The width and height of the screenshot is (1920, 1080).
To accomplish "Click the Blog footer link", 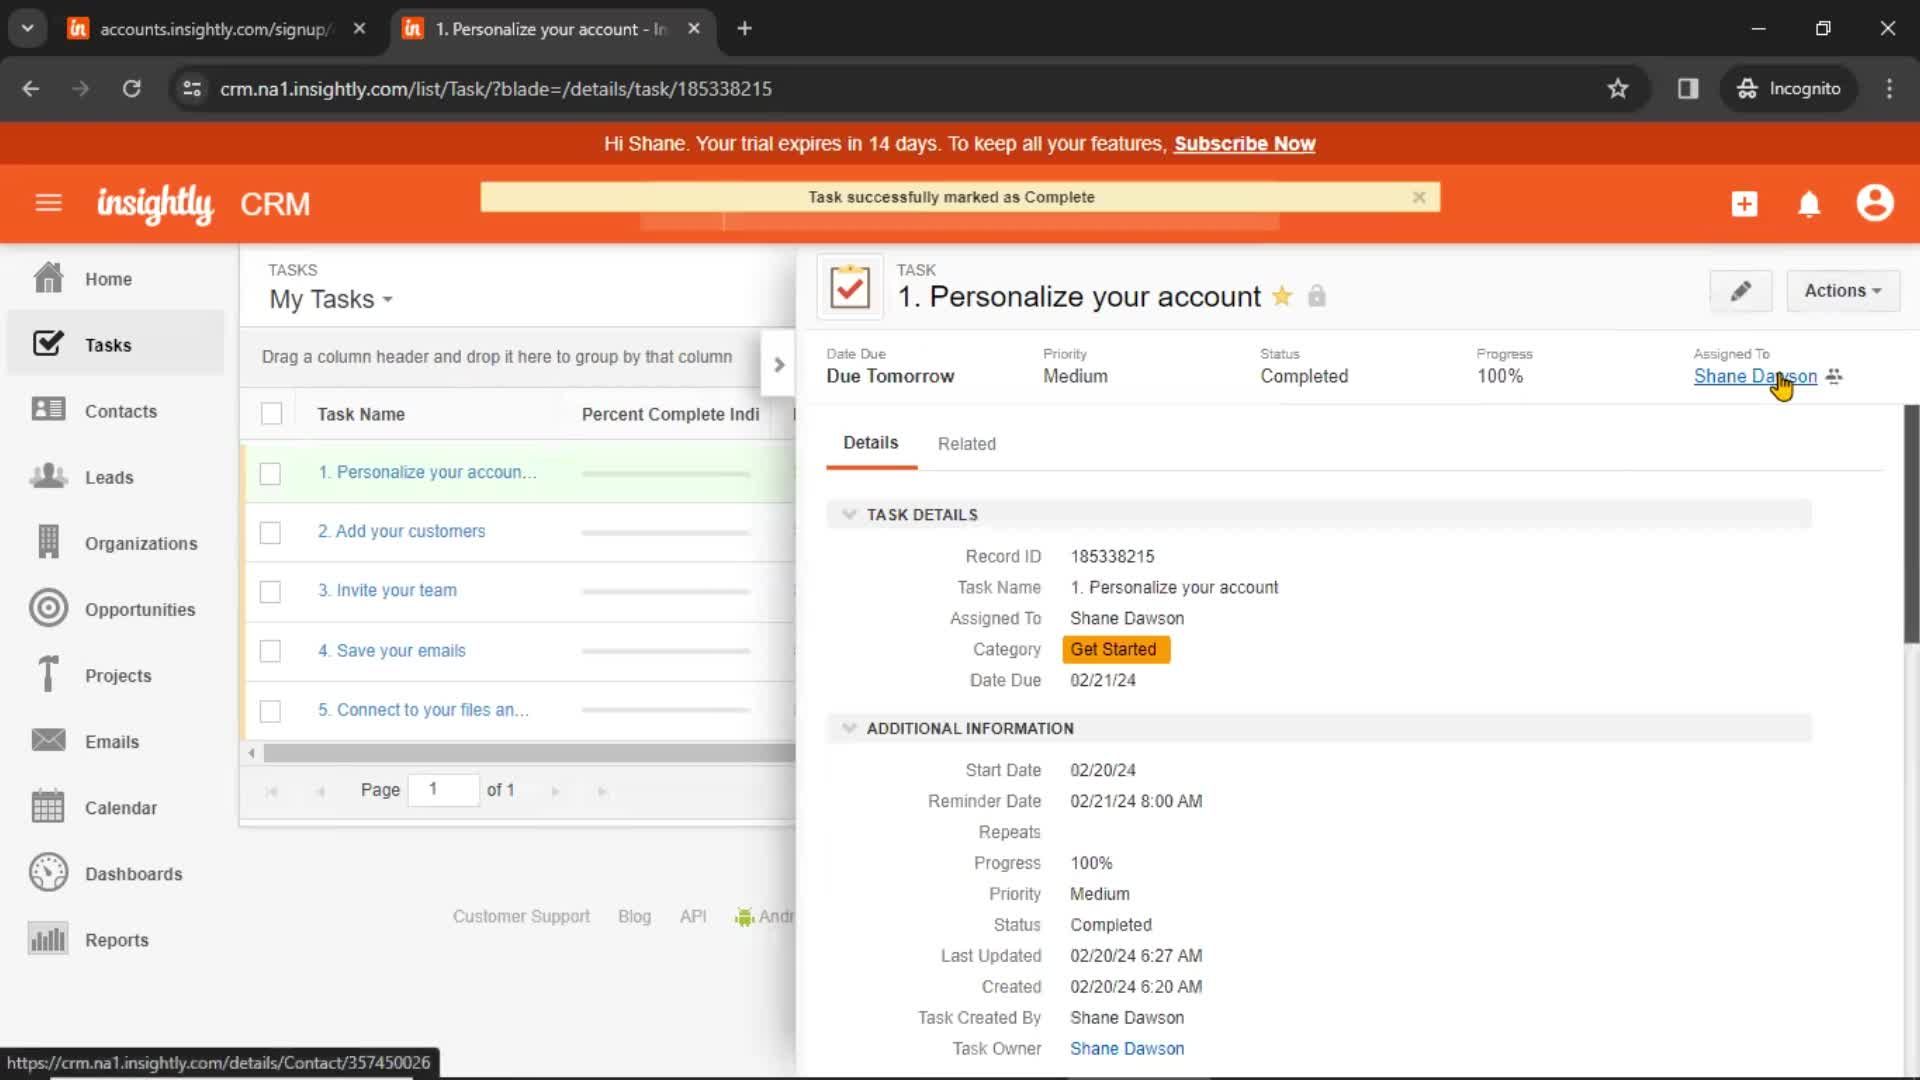I will [x=634, y=916].
